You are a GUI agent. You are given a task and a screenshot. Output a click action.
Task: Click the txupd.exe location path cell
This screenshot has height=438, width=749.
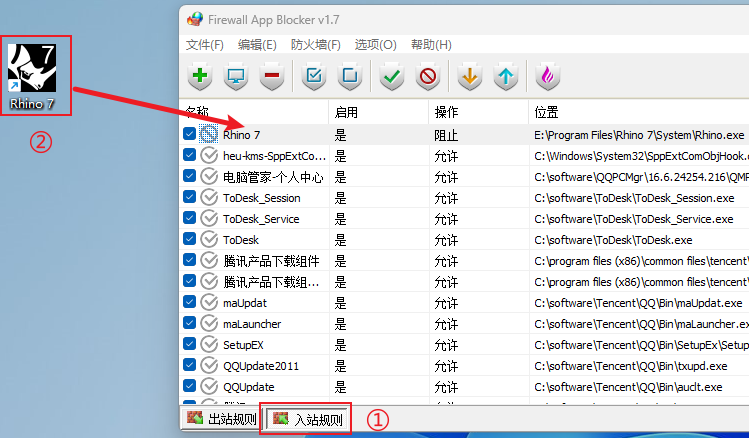click(631, 366)
